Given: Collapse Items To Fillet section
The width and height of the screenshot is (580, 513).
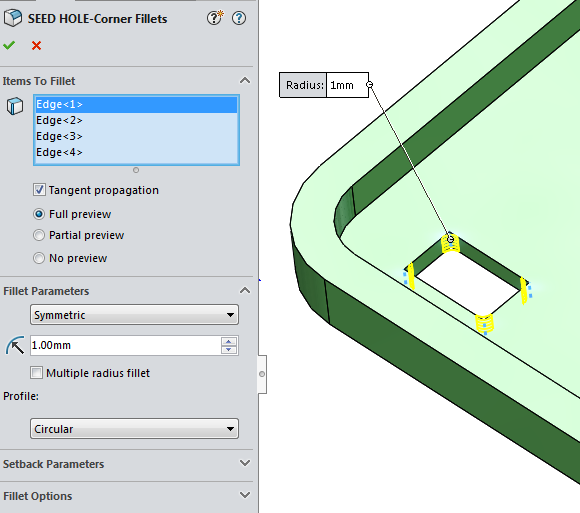Looking at the screenshot, I should pos(245,80).
